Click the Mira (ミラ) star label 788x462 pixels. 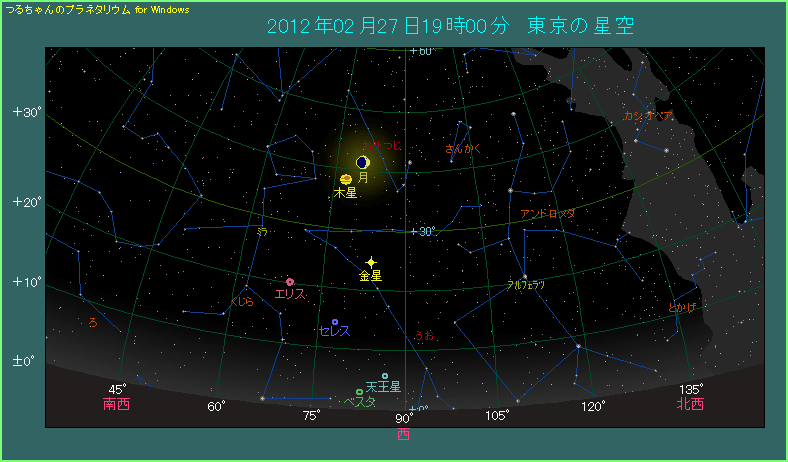(262, 231)
